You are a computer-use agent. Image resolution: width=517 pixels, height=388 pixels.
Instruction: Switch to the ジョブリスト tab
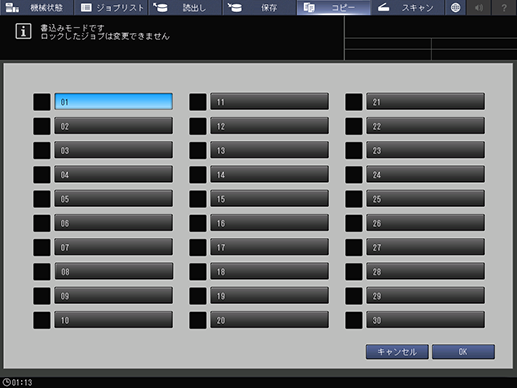(x=111, y=7)
